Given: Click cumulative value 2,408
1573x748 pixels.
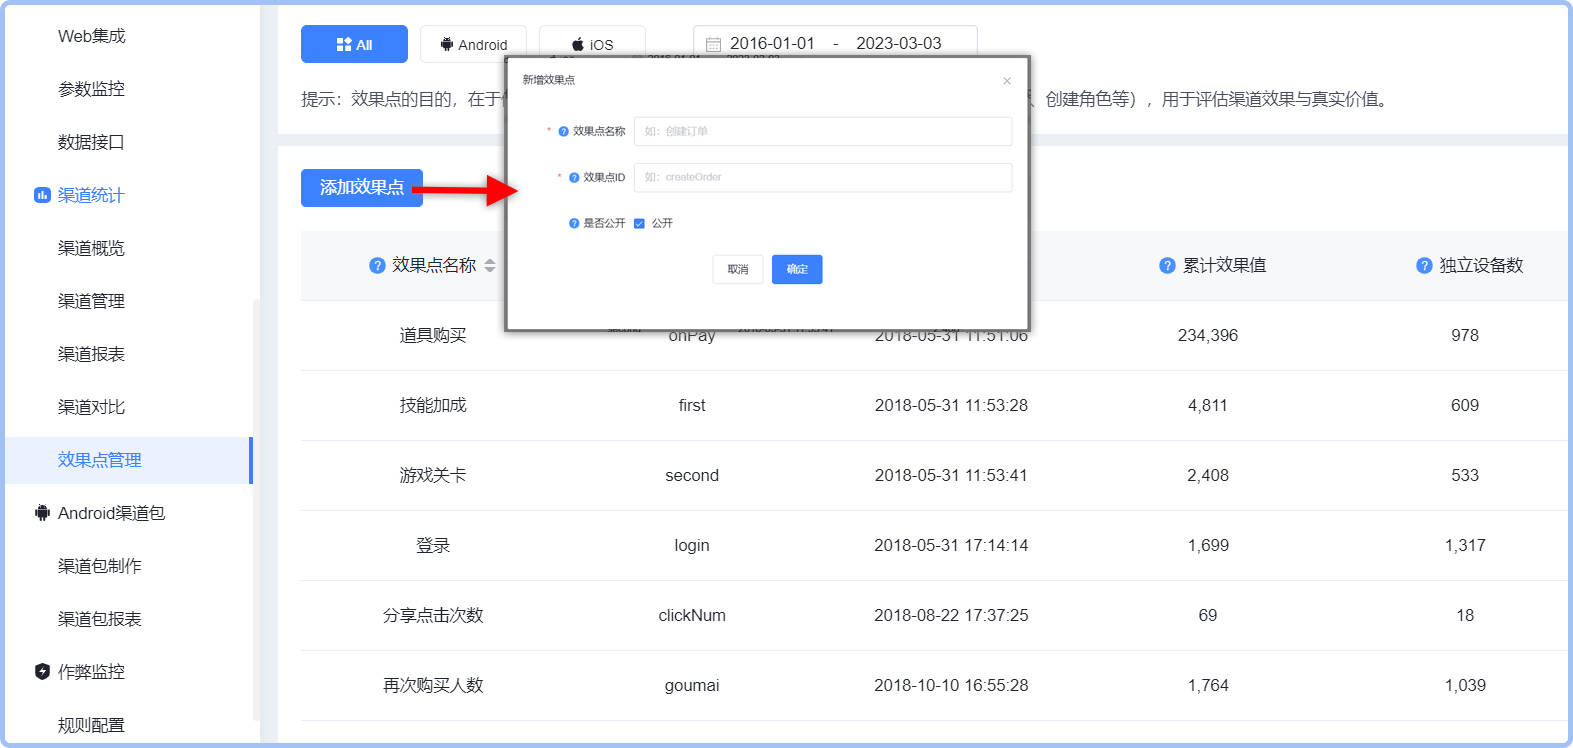Looking at the screenshot, I should [1208, 475].
